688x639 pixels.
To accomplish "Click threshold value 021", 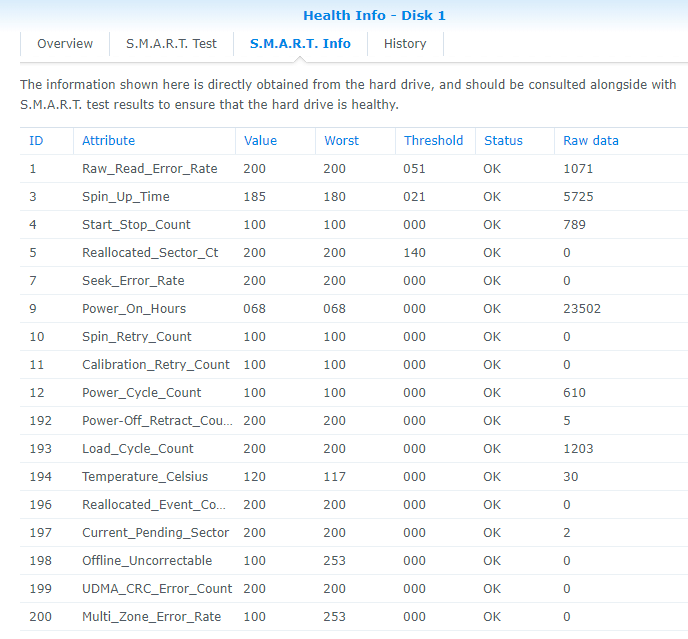I will [x=414, y=197].
